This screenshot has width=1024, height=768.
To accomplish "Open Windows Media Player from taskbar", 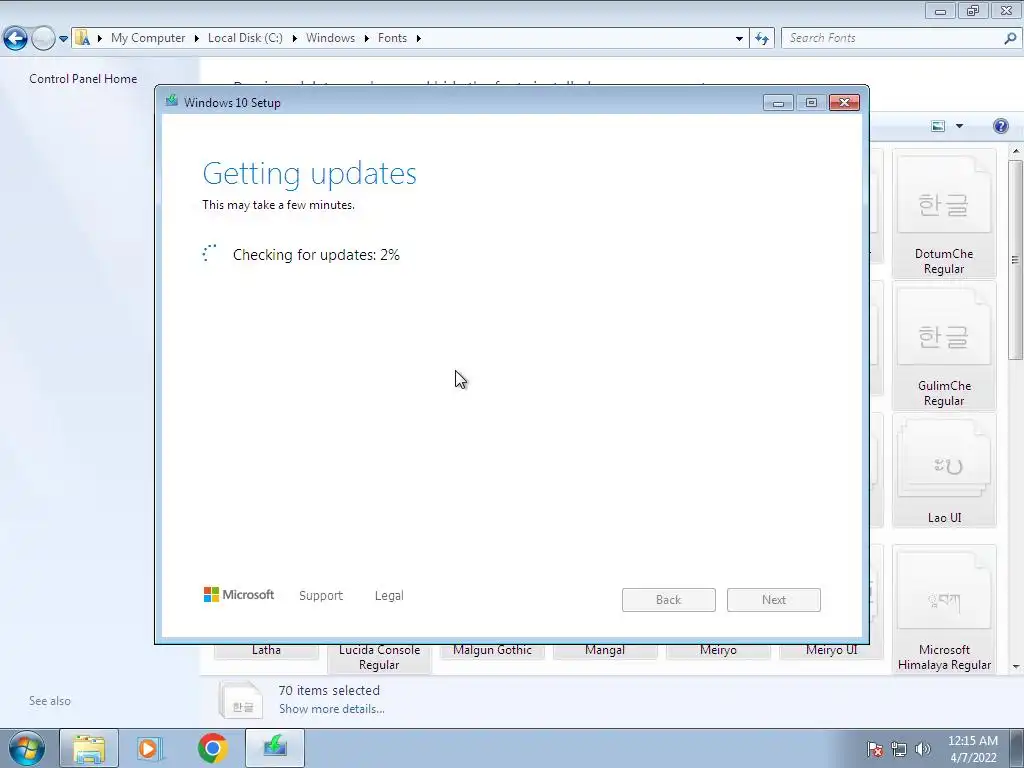I will click(x=148, y=748).
